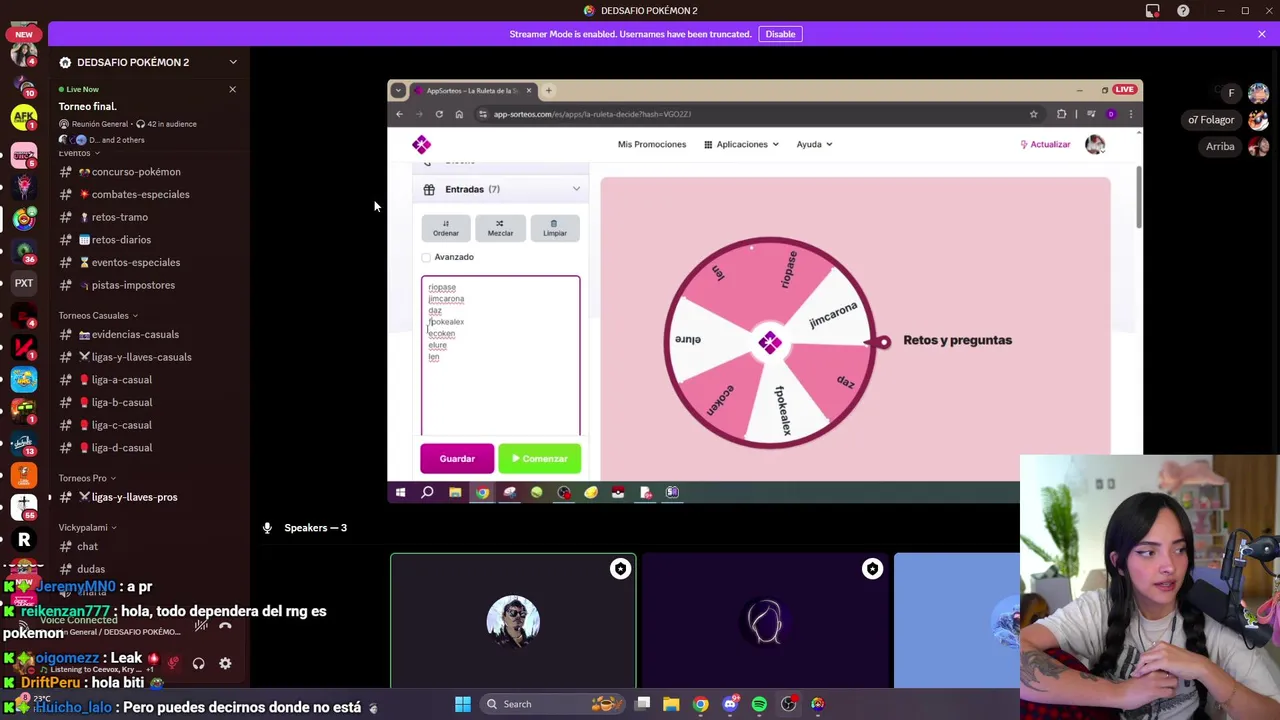
Task: Disable Streamer Mode via banner button
Action: (x=780, y=34)
